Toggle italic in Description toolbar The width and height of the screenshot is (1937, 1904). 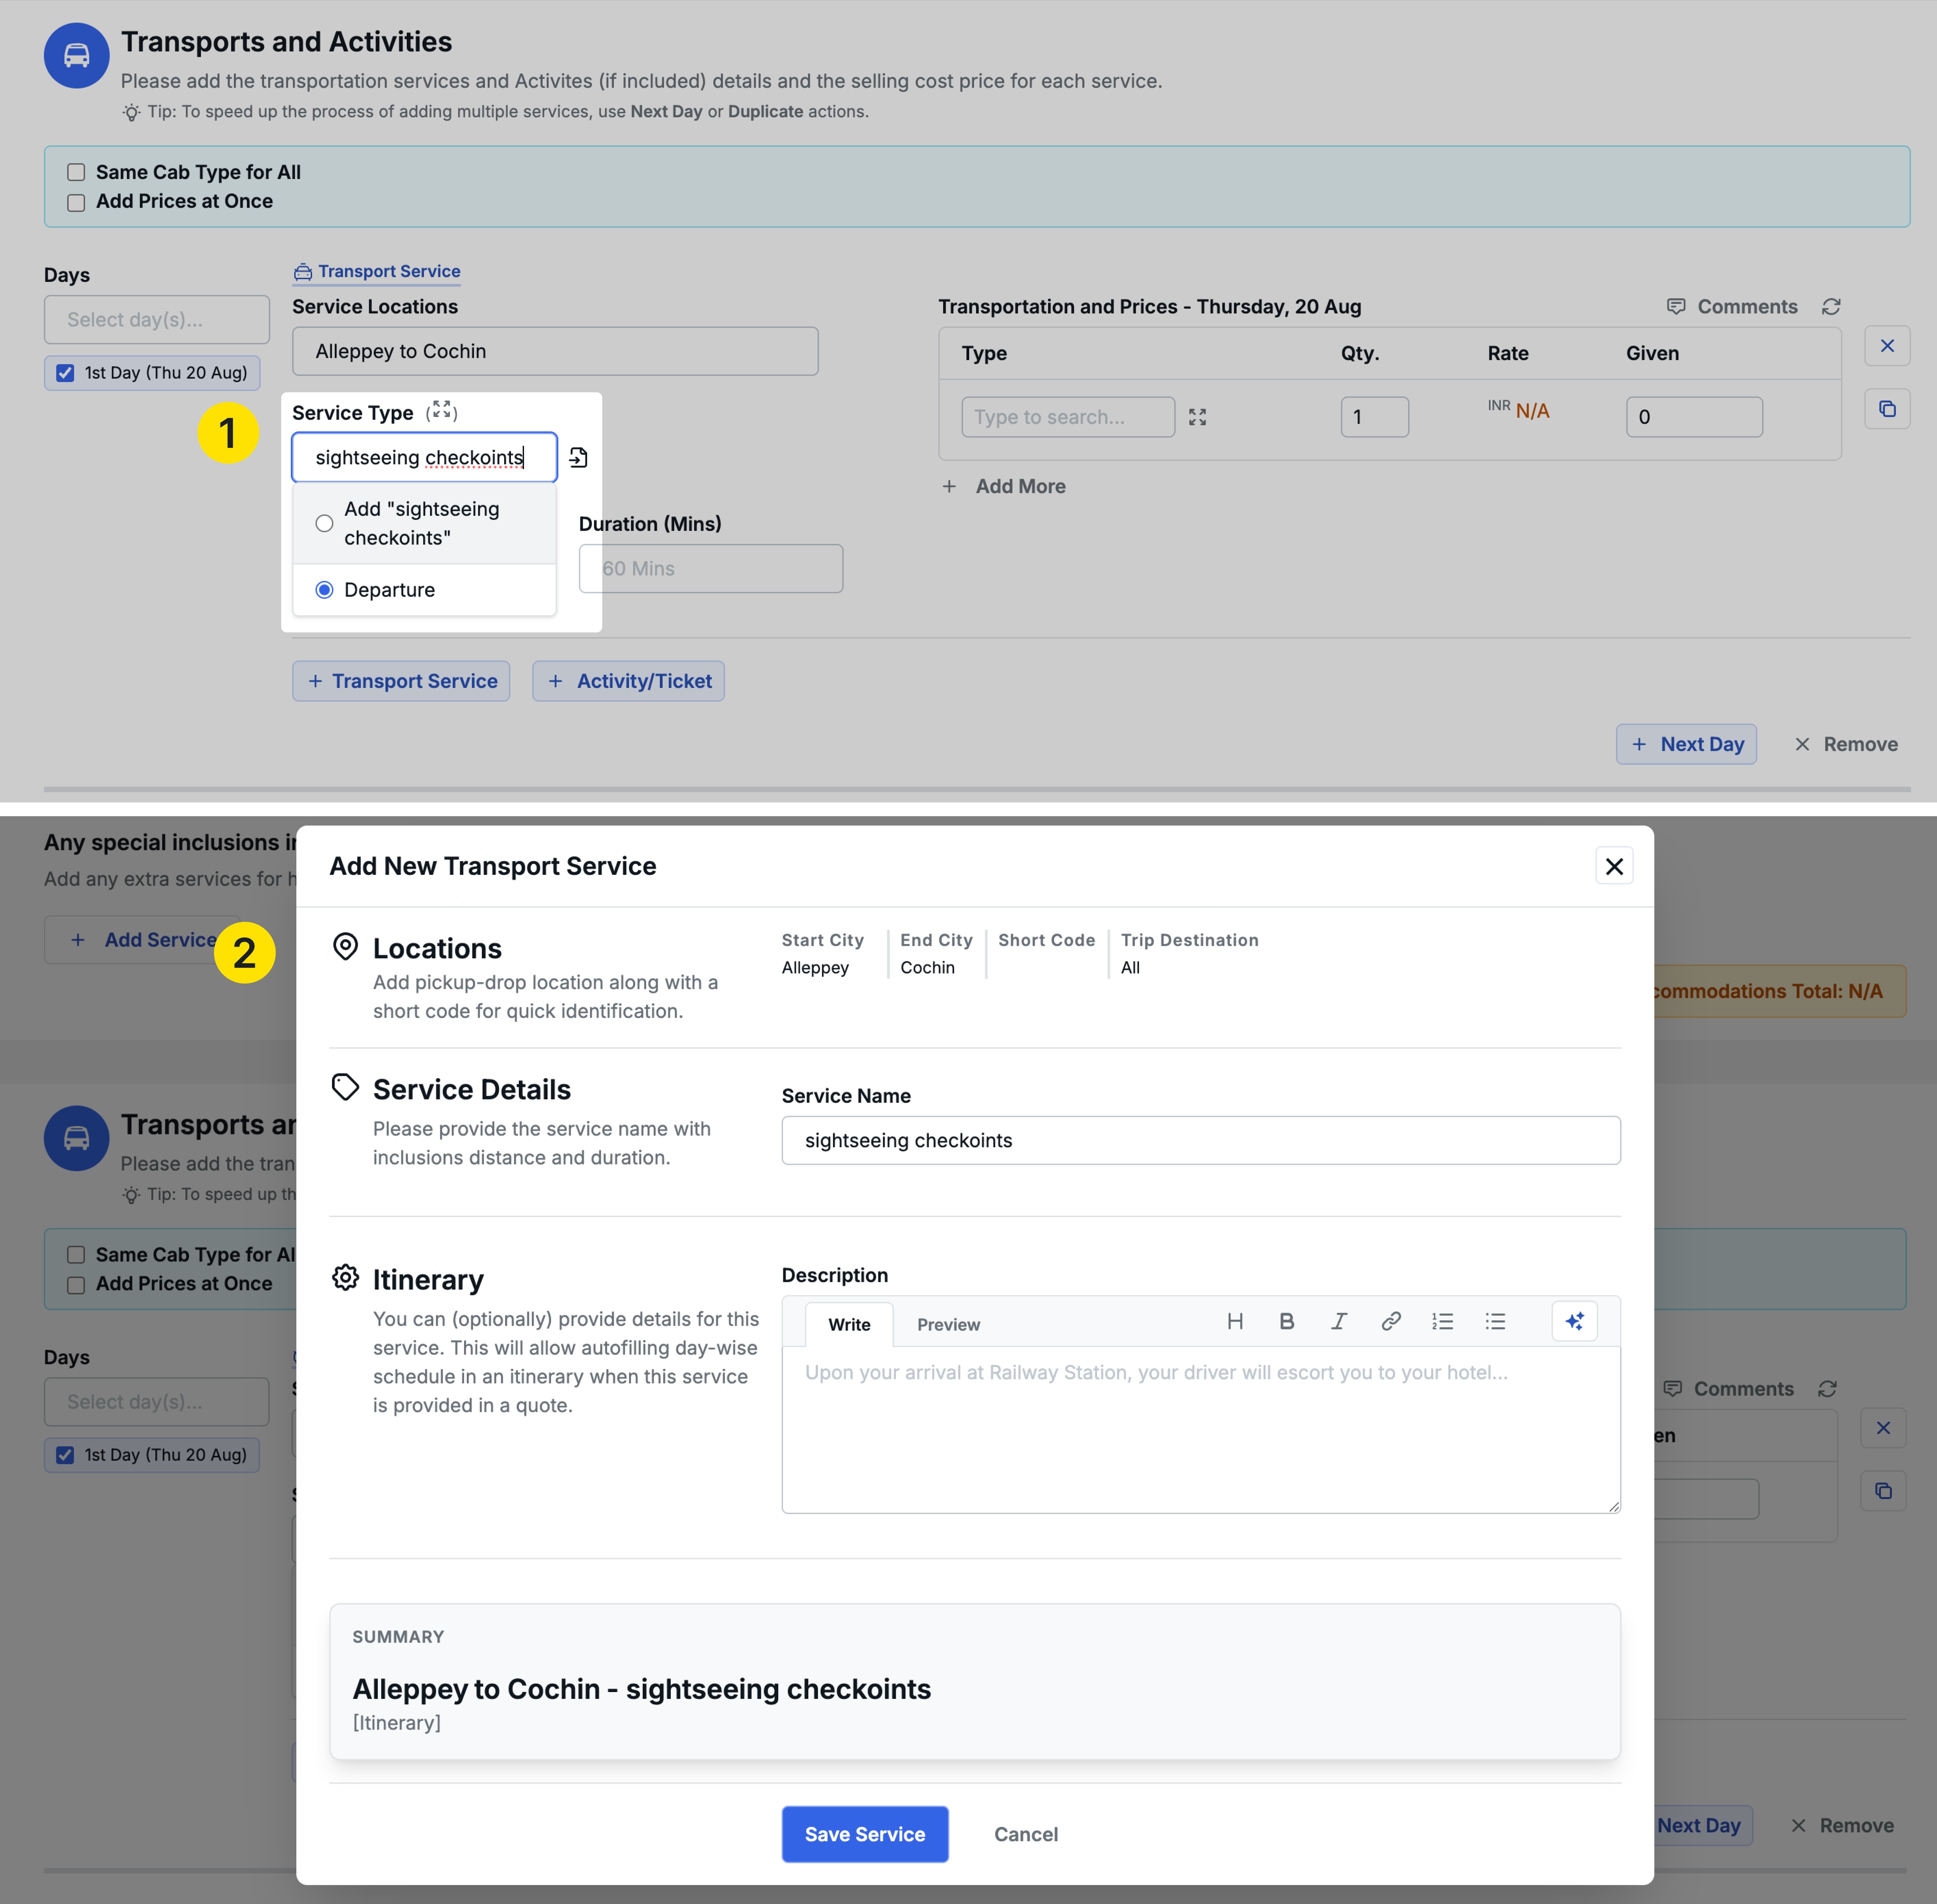[1339, 1322]
